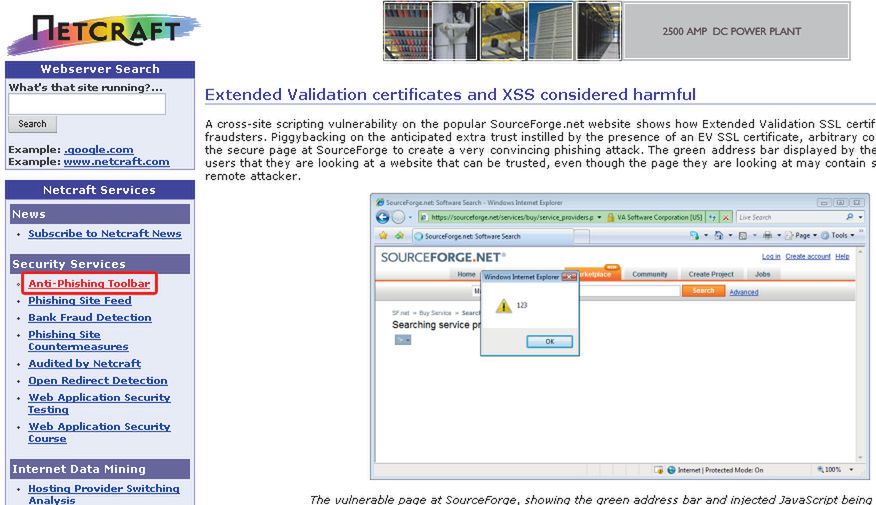Open Subscribe to Netcraft News link
The width and height of the screenshot is (876, 505).
tap(105, 234)
